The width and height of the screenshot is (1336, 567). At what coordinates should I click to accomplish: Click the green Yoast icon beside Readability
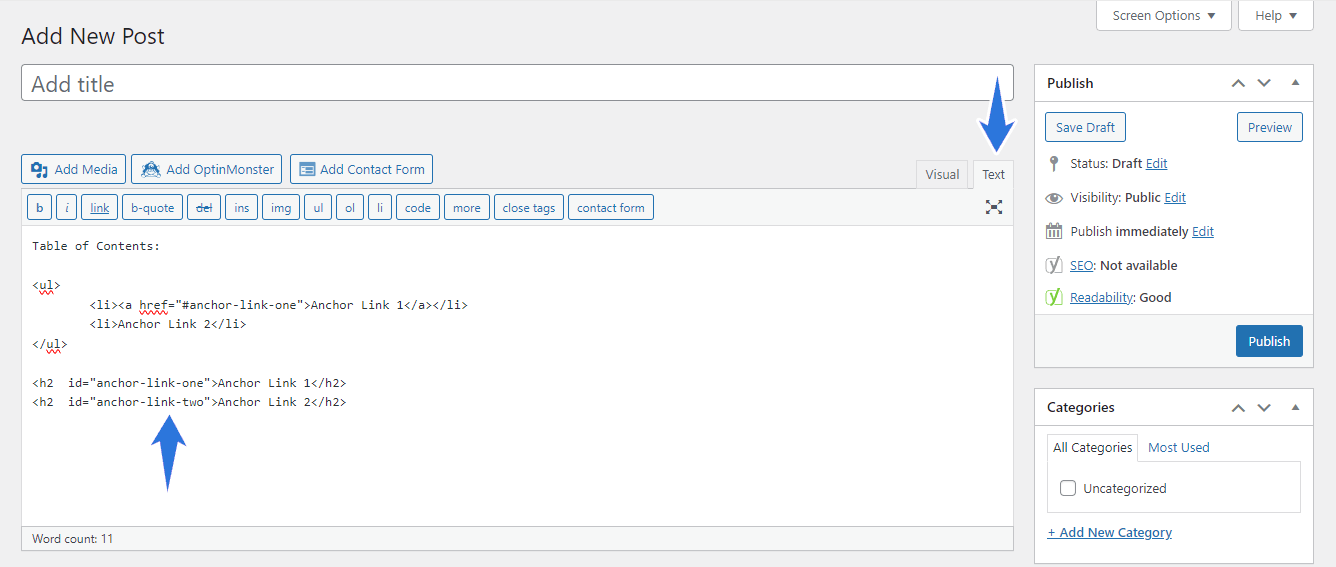1054,297
